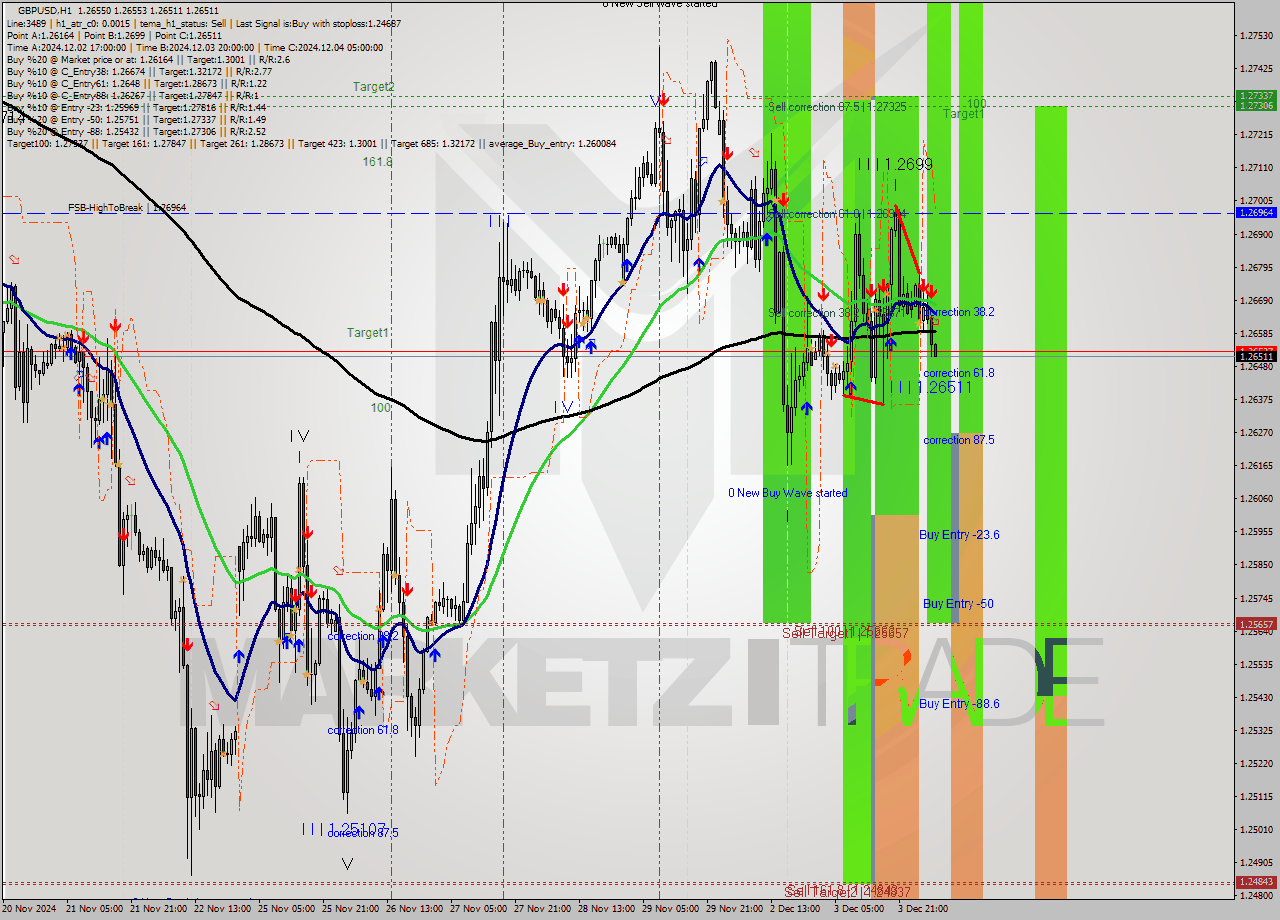1280x920 pixels.
Task: Click the 1.26795 price axis value
Action: [x=1255, y=267]
